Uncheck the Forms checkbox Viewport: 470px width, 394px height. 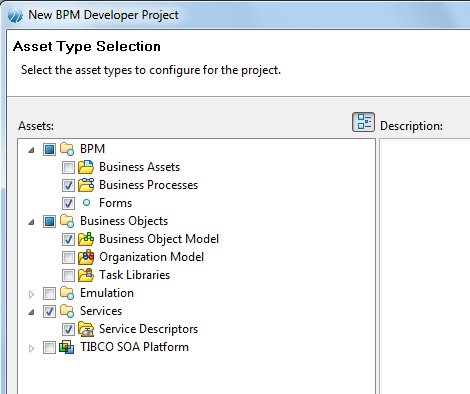click(x=68, y=203)
